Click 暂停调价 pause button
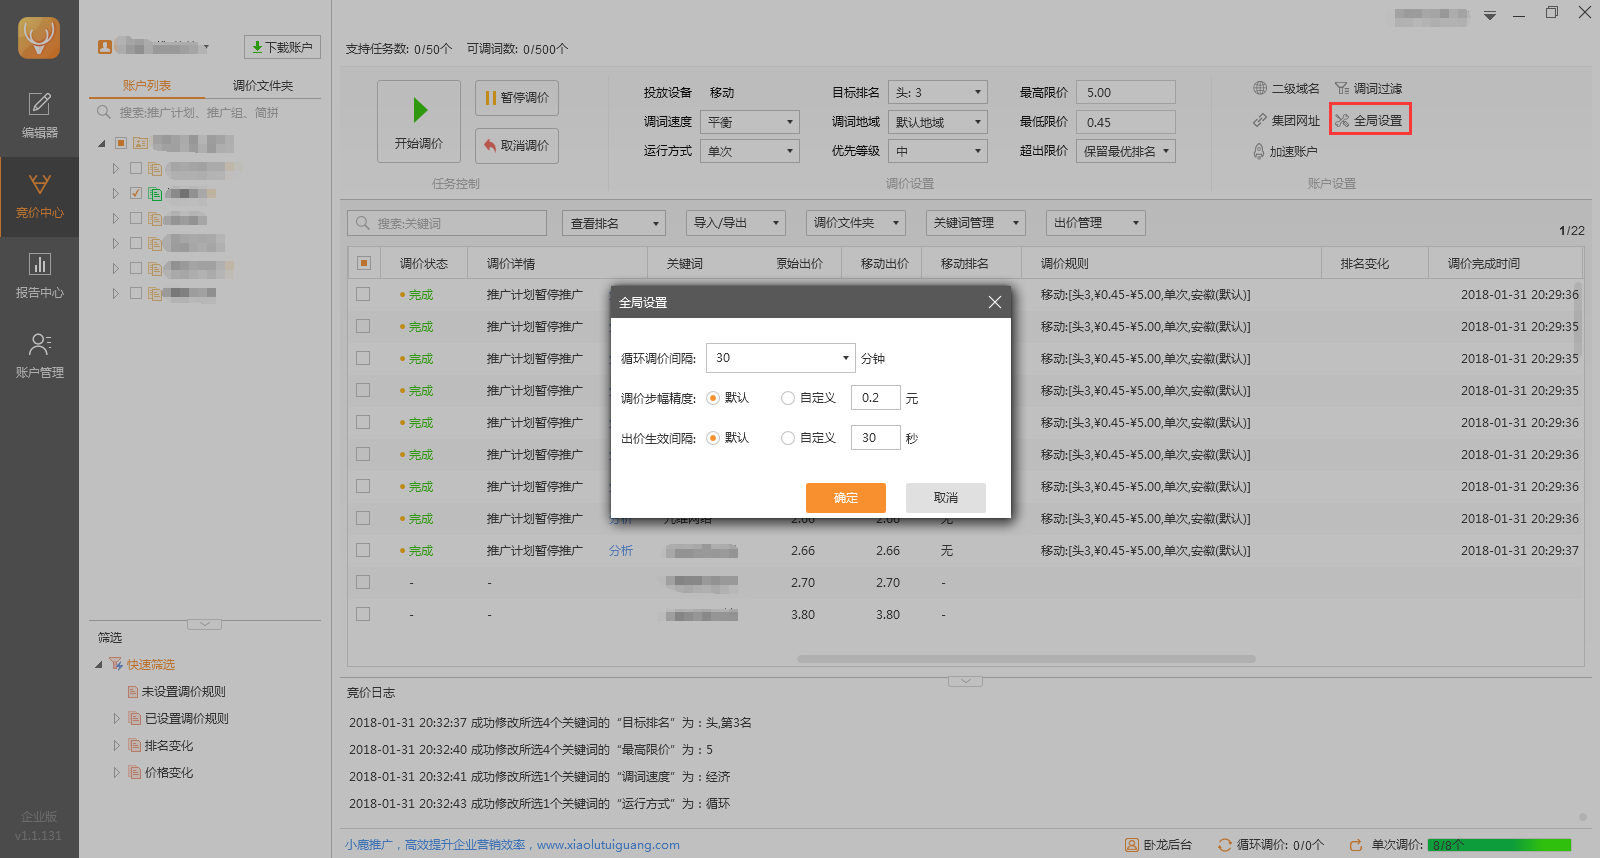Viewport: 1600px width, 858px height. [517, 98]
